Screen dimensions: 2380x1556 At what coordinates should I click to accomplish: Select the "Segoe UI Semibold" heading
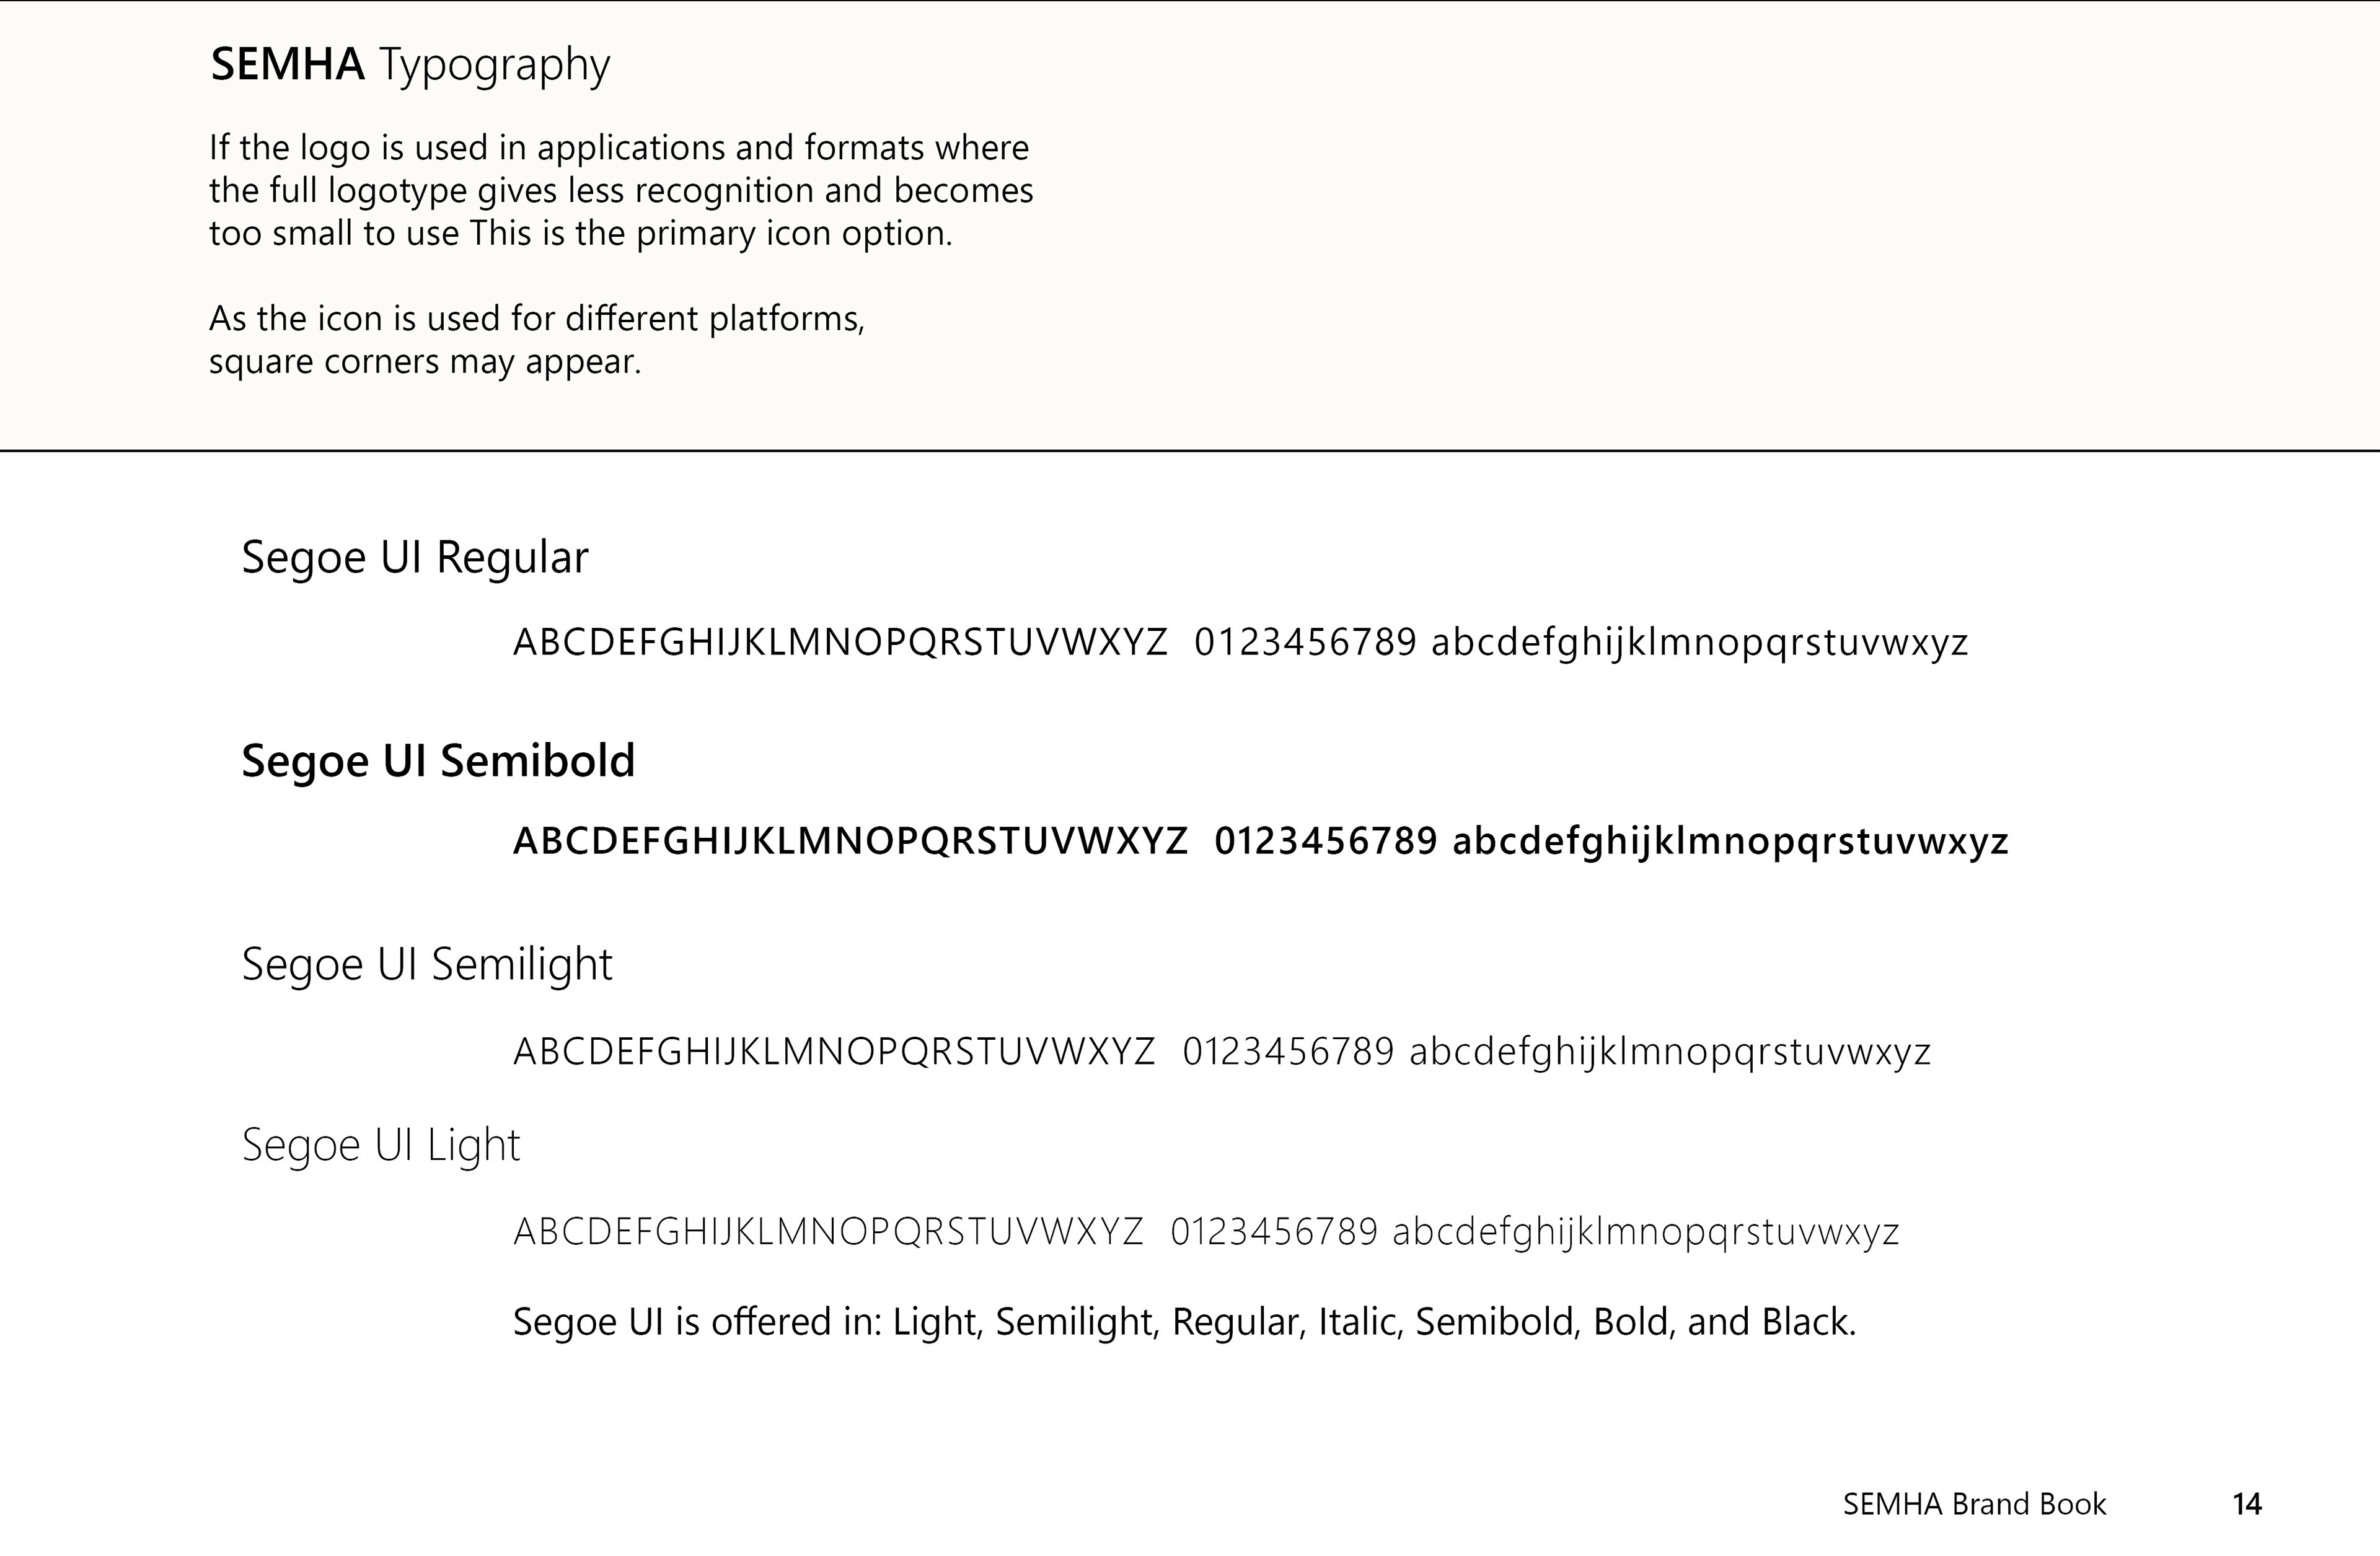pos(438,761)
